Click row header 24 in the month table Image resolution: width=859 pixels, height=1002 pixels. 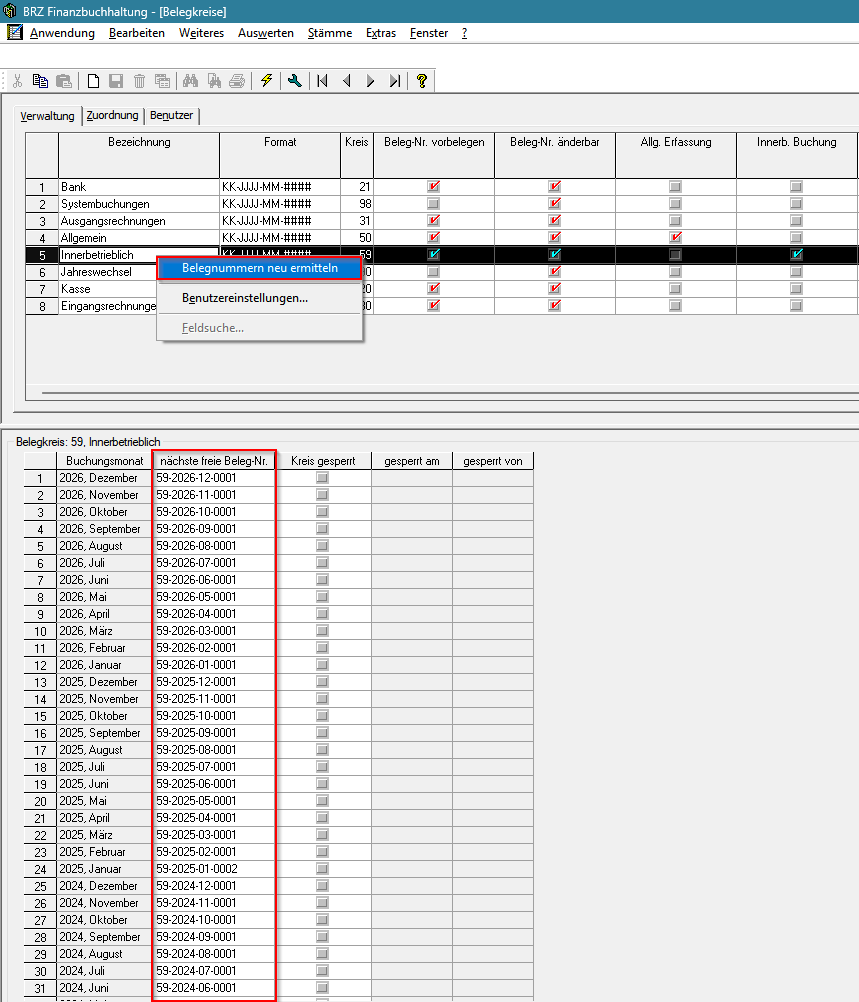click(40, 869)
